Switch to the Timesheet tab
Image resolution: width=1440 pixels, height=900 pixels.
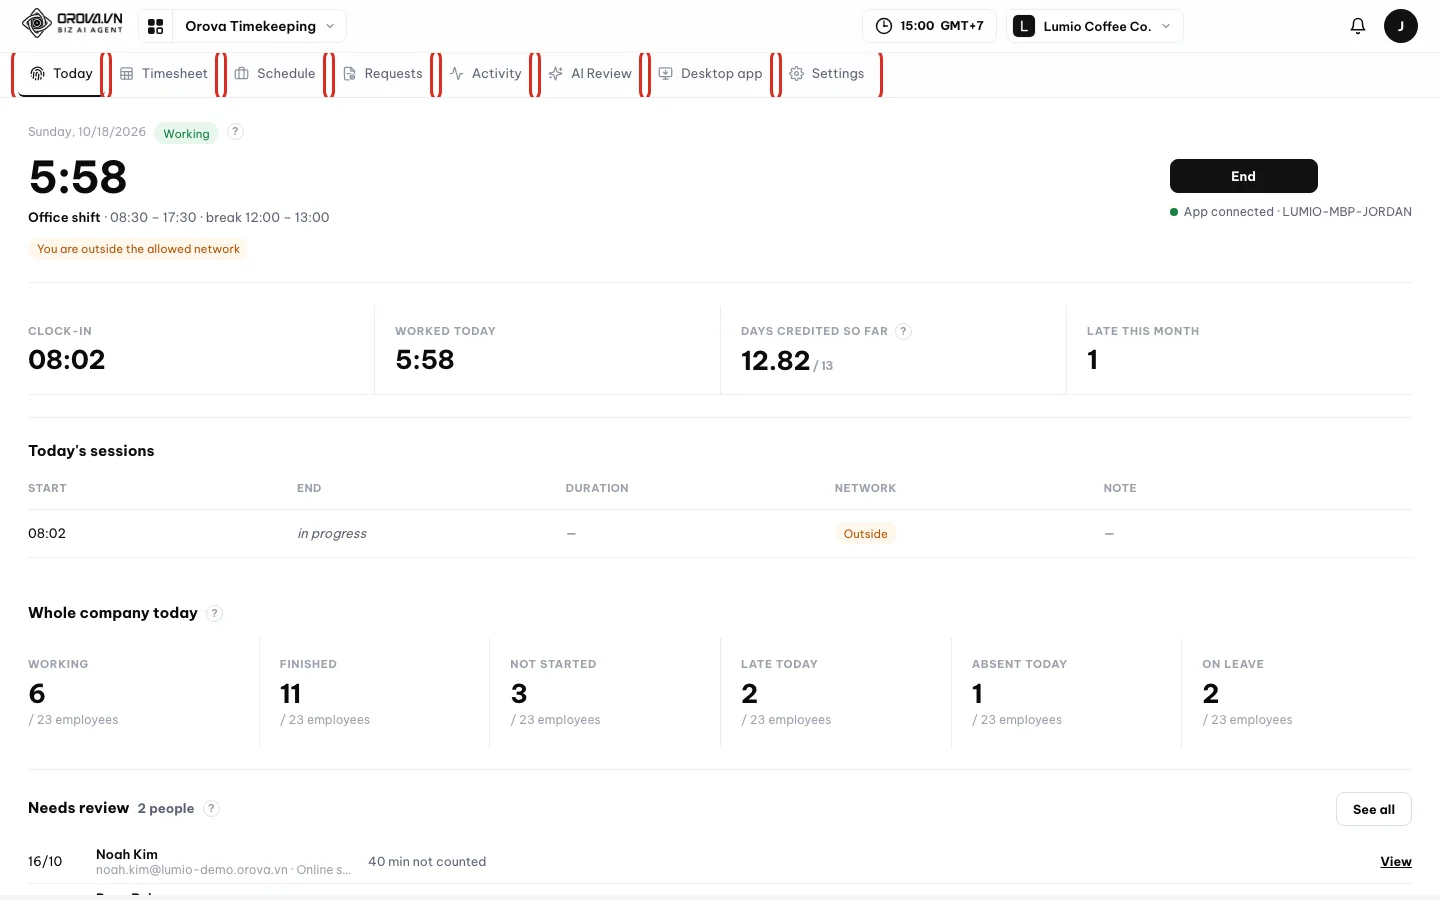(164, 74)
